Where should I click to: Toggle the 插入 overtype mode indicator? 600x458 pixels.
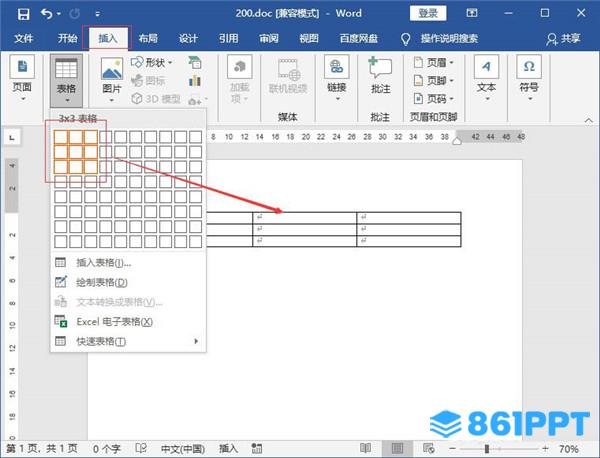tap(228, 448)
